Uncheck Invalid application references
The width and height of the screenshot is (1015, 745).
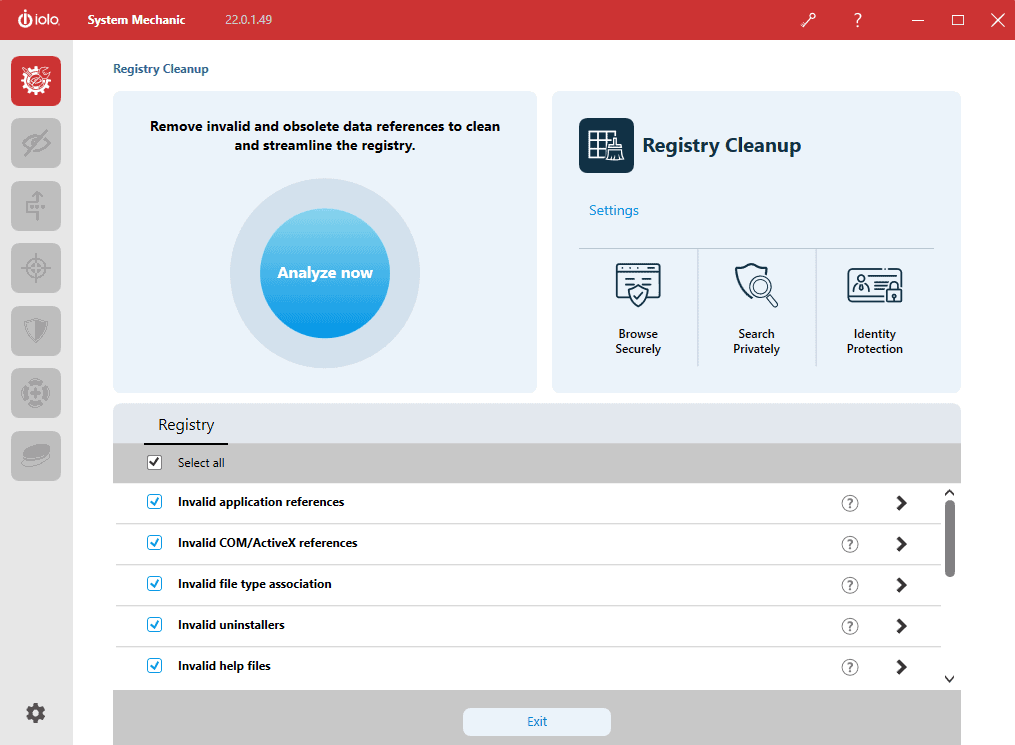click(x=154, y=502)
